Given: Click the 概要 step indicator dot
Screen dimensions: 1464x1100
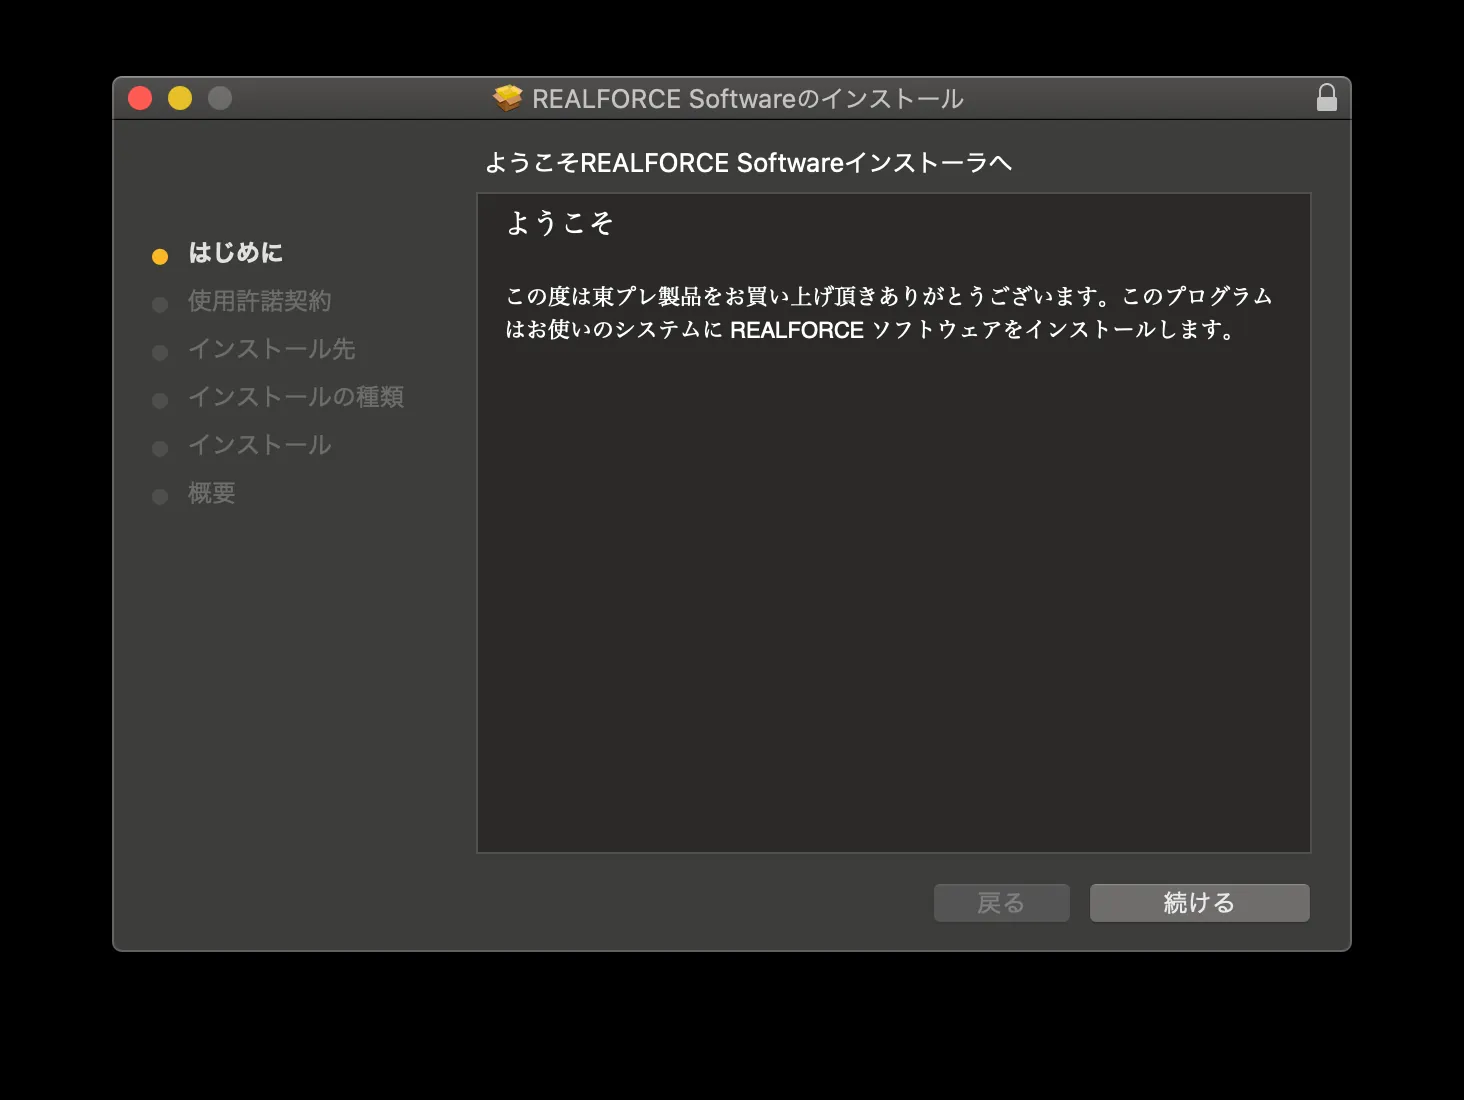Looking at the screenshot, I should (160, 496).
